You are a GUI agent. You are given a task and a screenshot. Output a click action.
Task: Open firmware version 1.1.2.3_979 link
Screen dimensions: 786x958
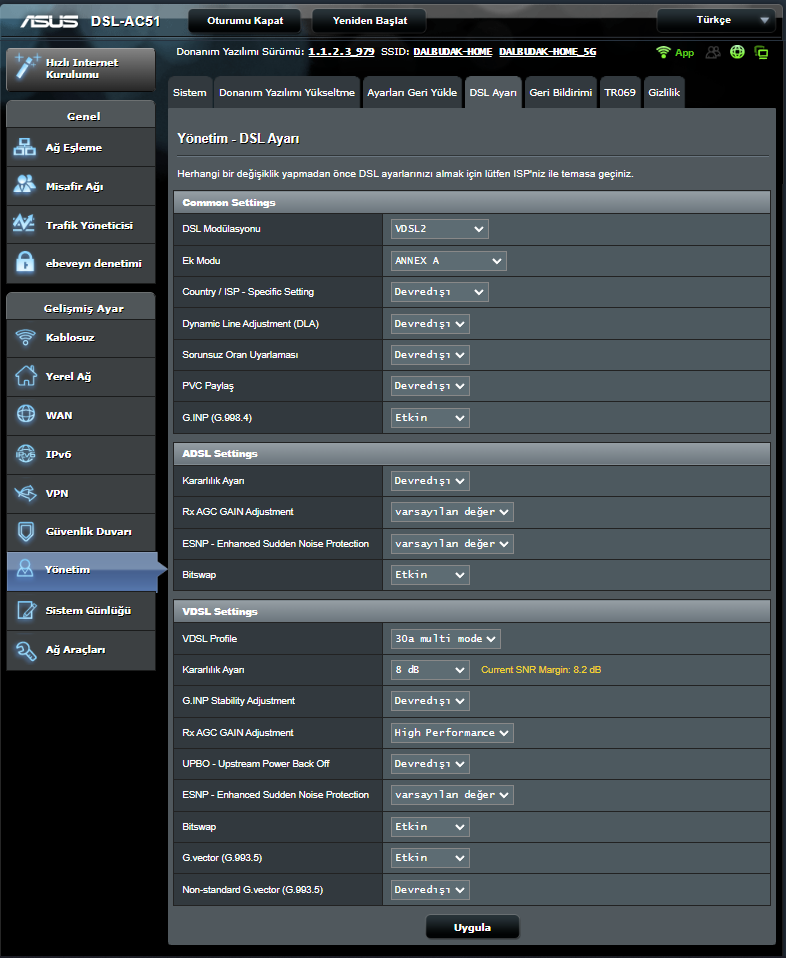coord(341,52)
